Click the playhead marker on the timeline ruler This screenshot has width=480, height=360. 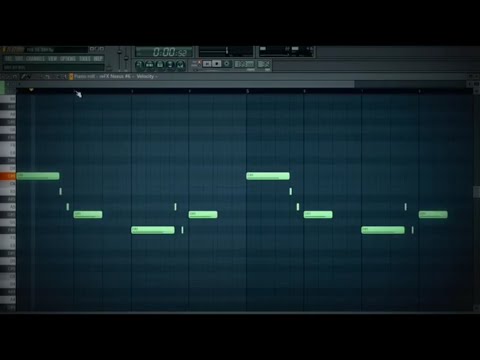pos(31,90)
